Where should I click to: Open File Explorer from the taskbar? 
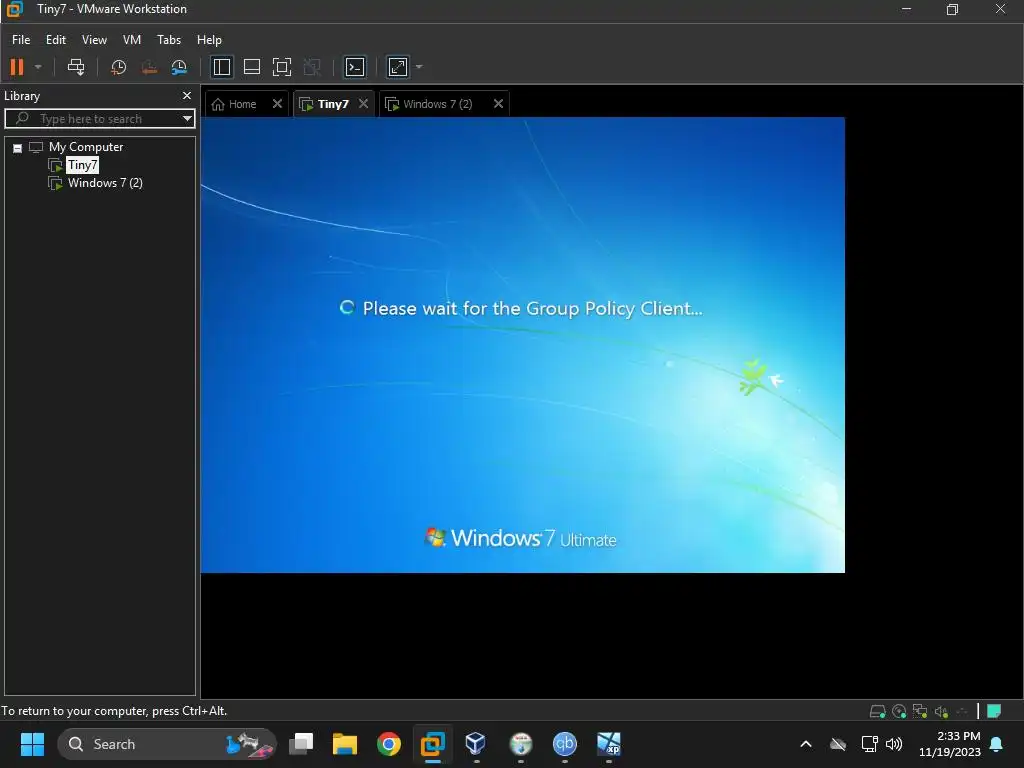(x=345, y=744)
